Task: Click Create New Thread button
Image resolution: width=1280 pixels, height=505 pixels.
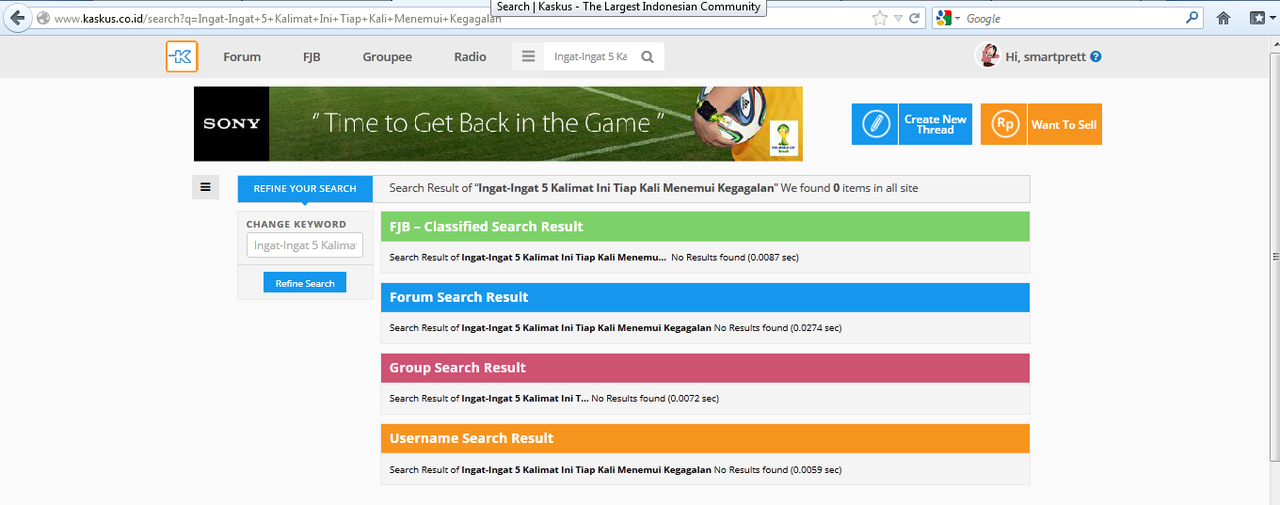Action: coord(935,124)
